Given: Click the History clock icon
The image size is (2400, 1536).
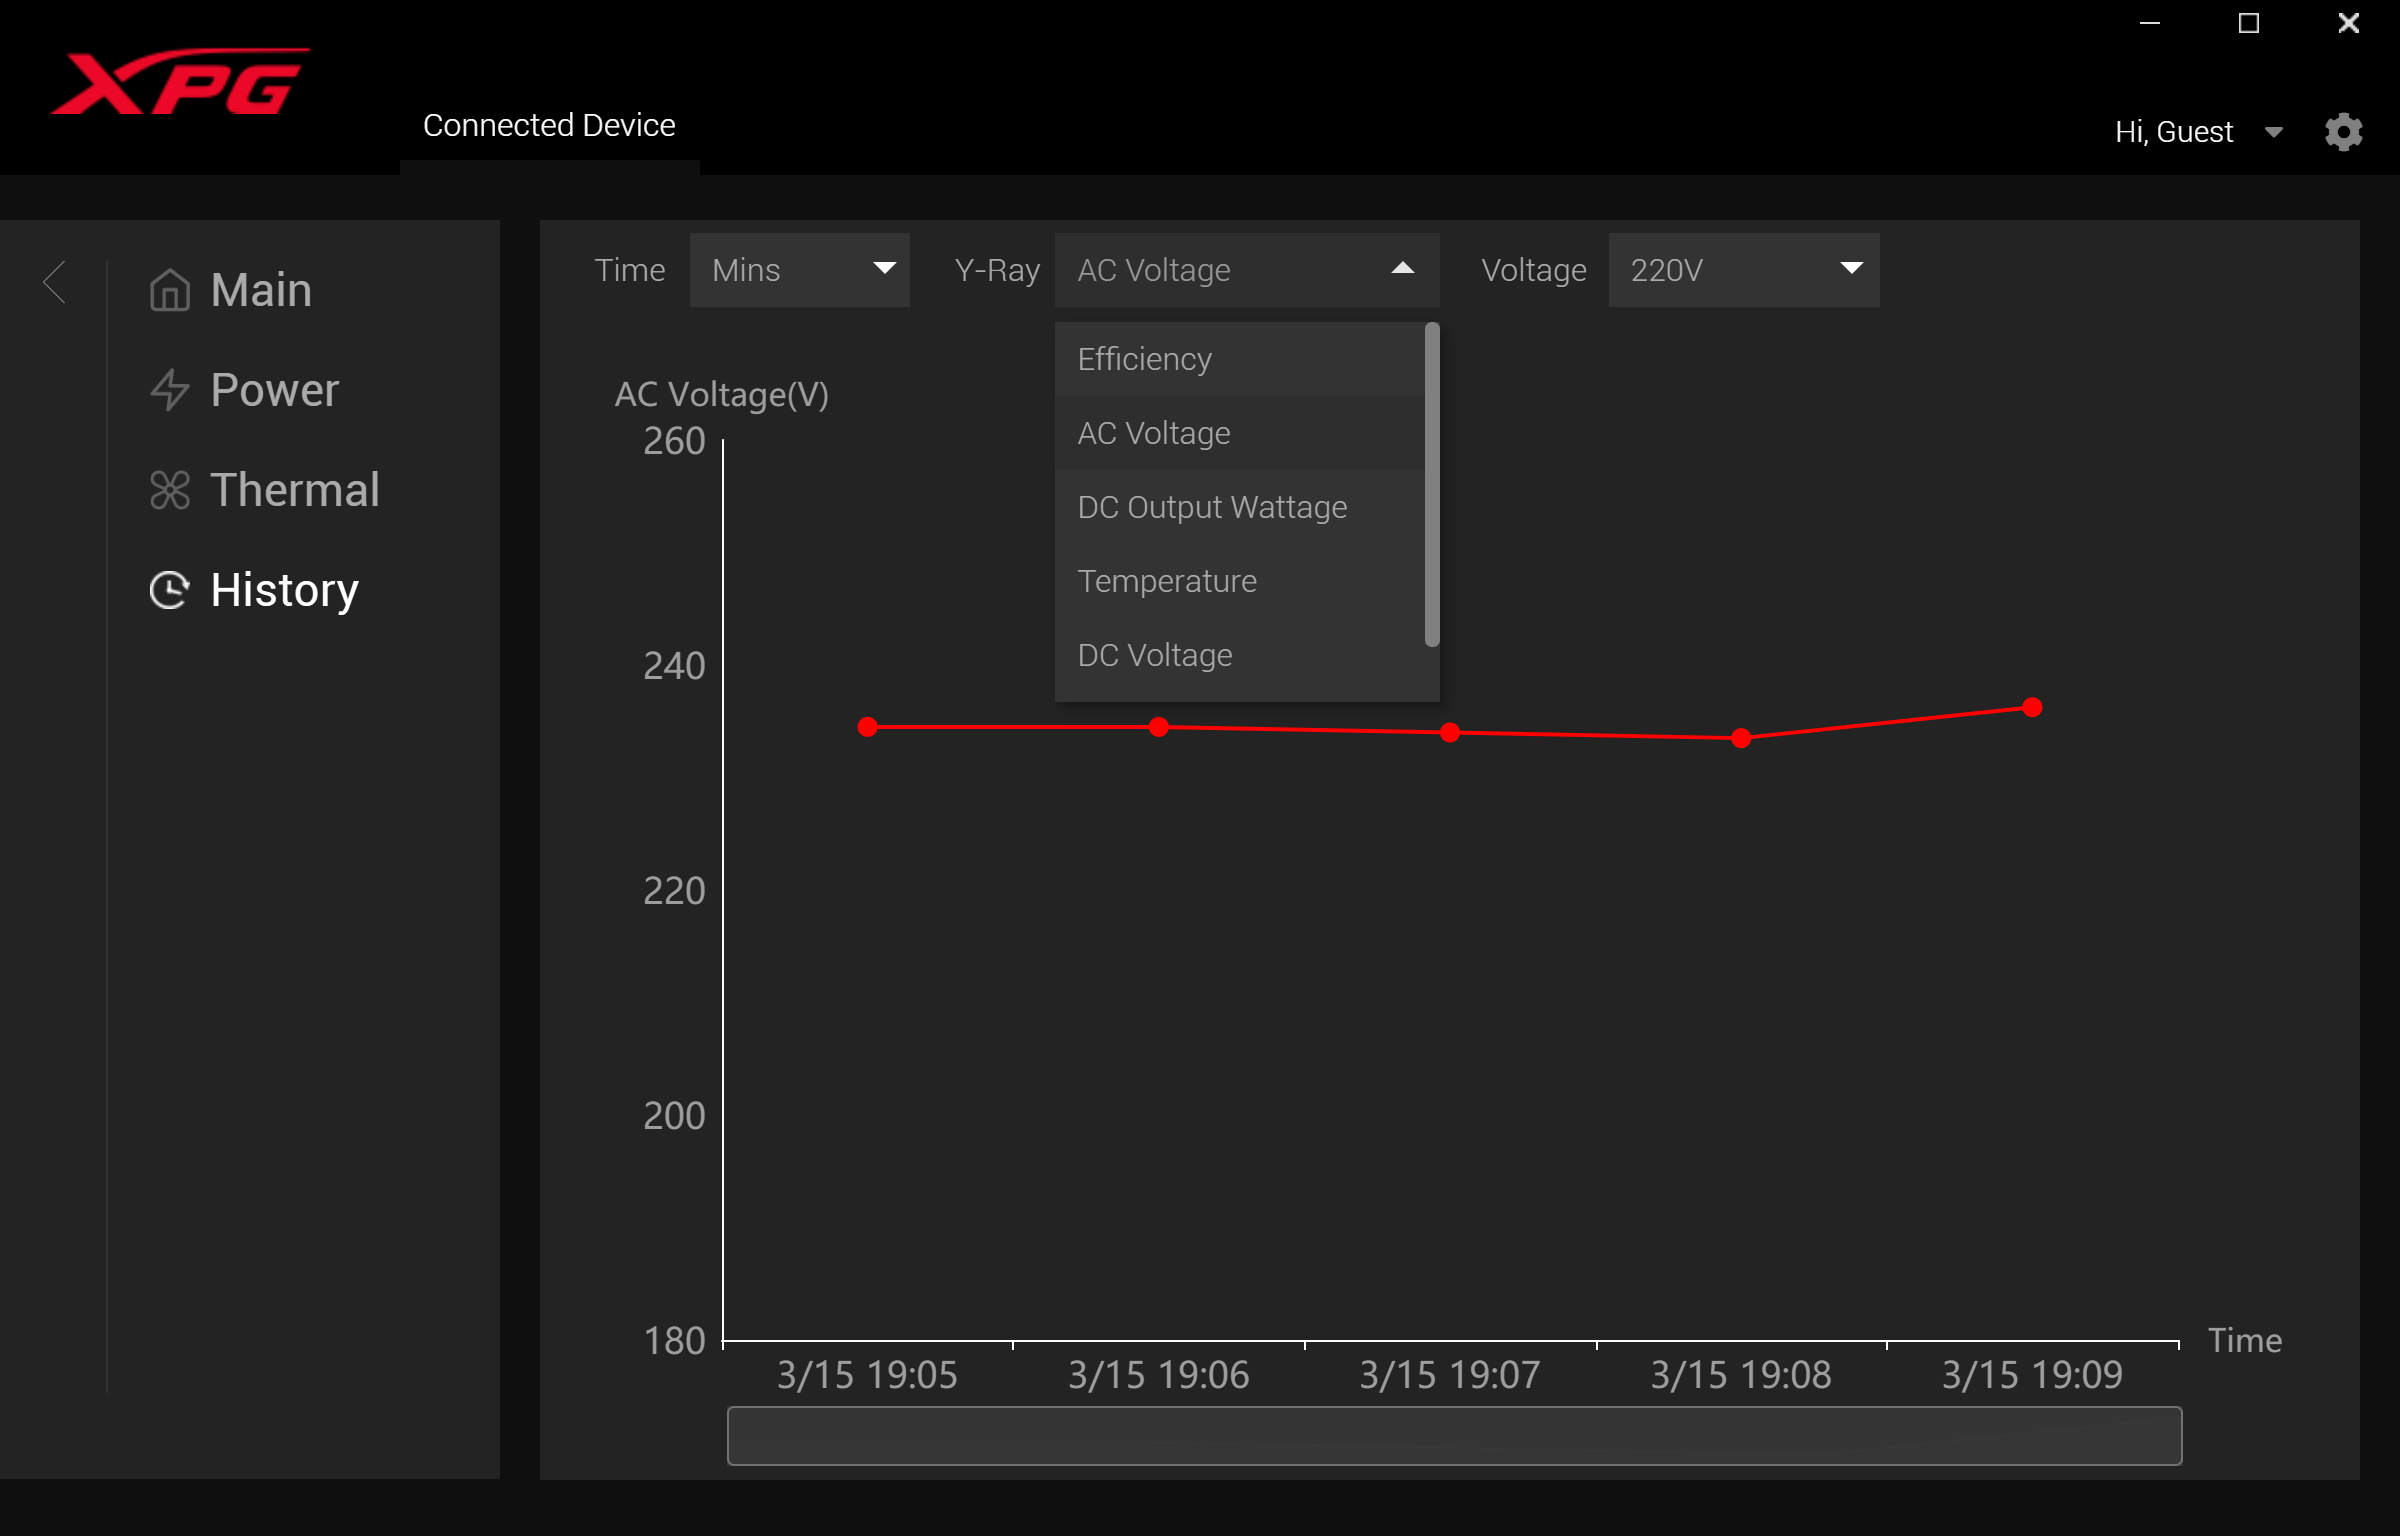Looking at the screenshot, I should (x=170, y=588).
